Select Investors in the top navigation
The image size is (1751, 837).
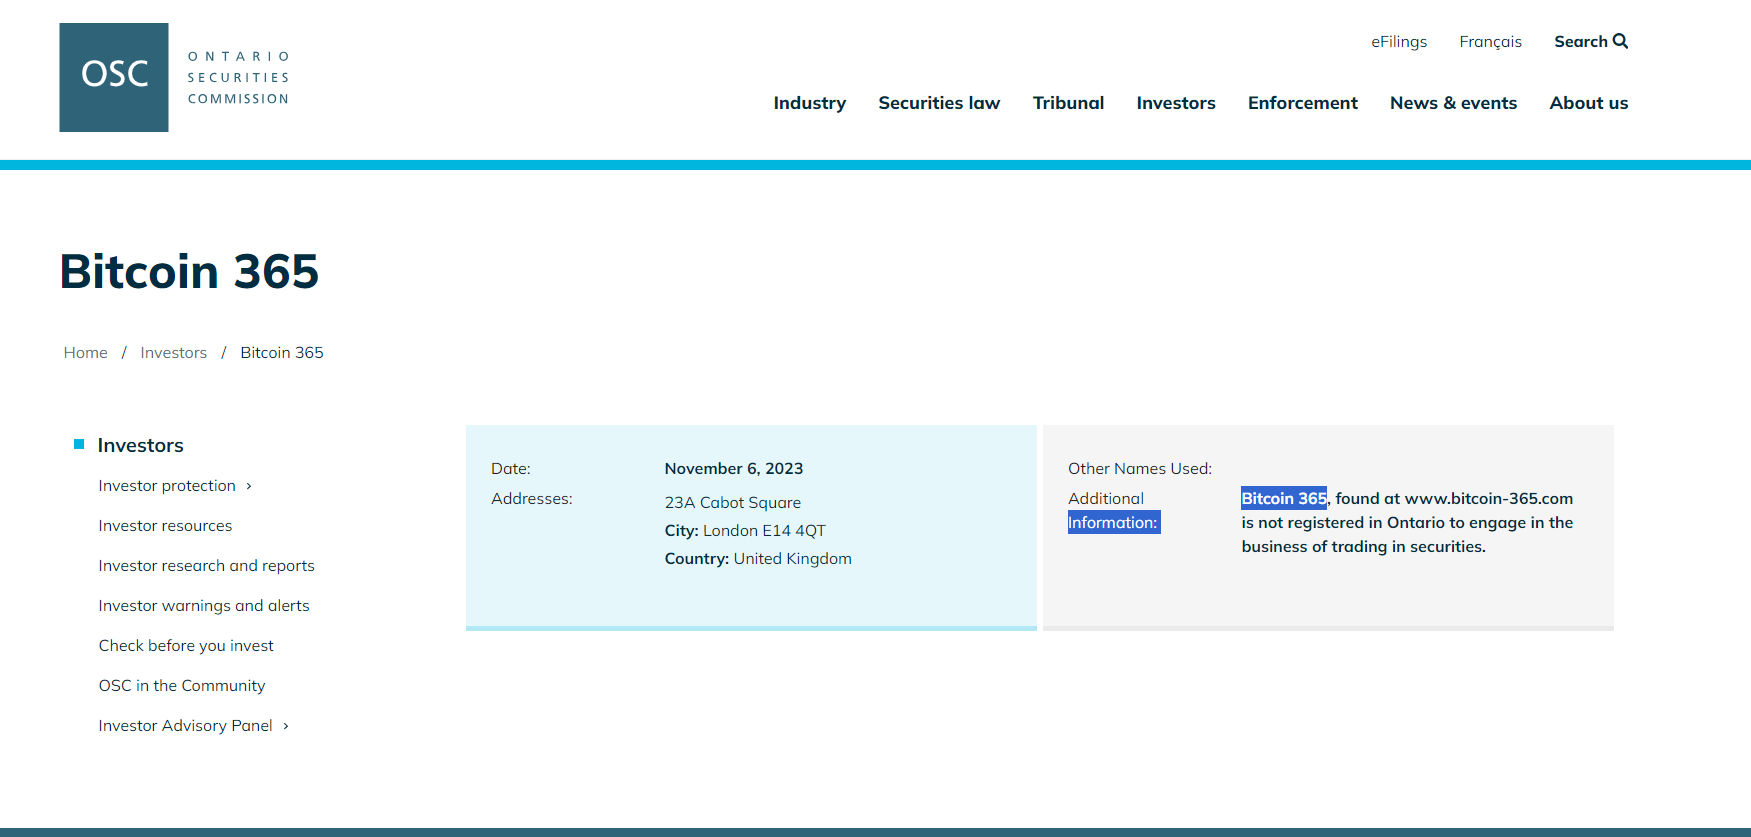pos(1175,103)
